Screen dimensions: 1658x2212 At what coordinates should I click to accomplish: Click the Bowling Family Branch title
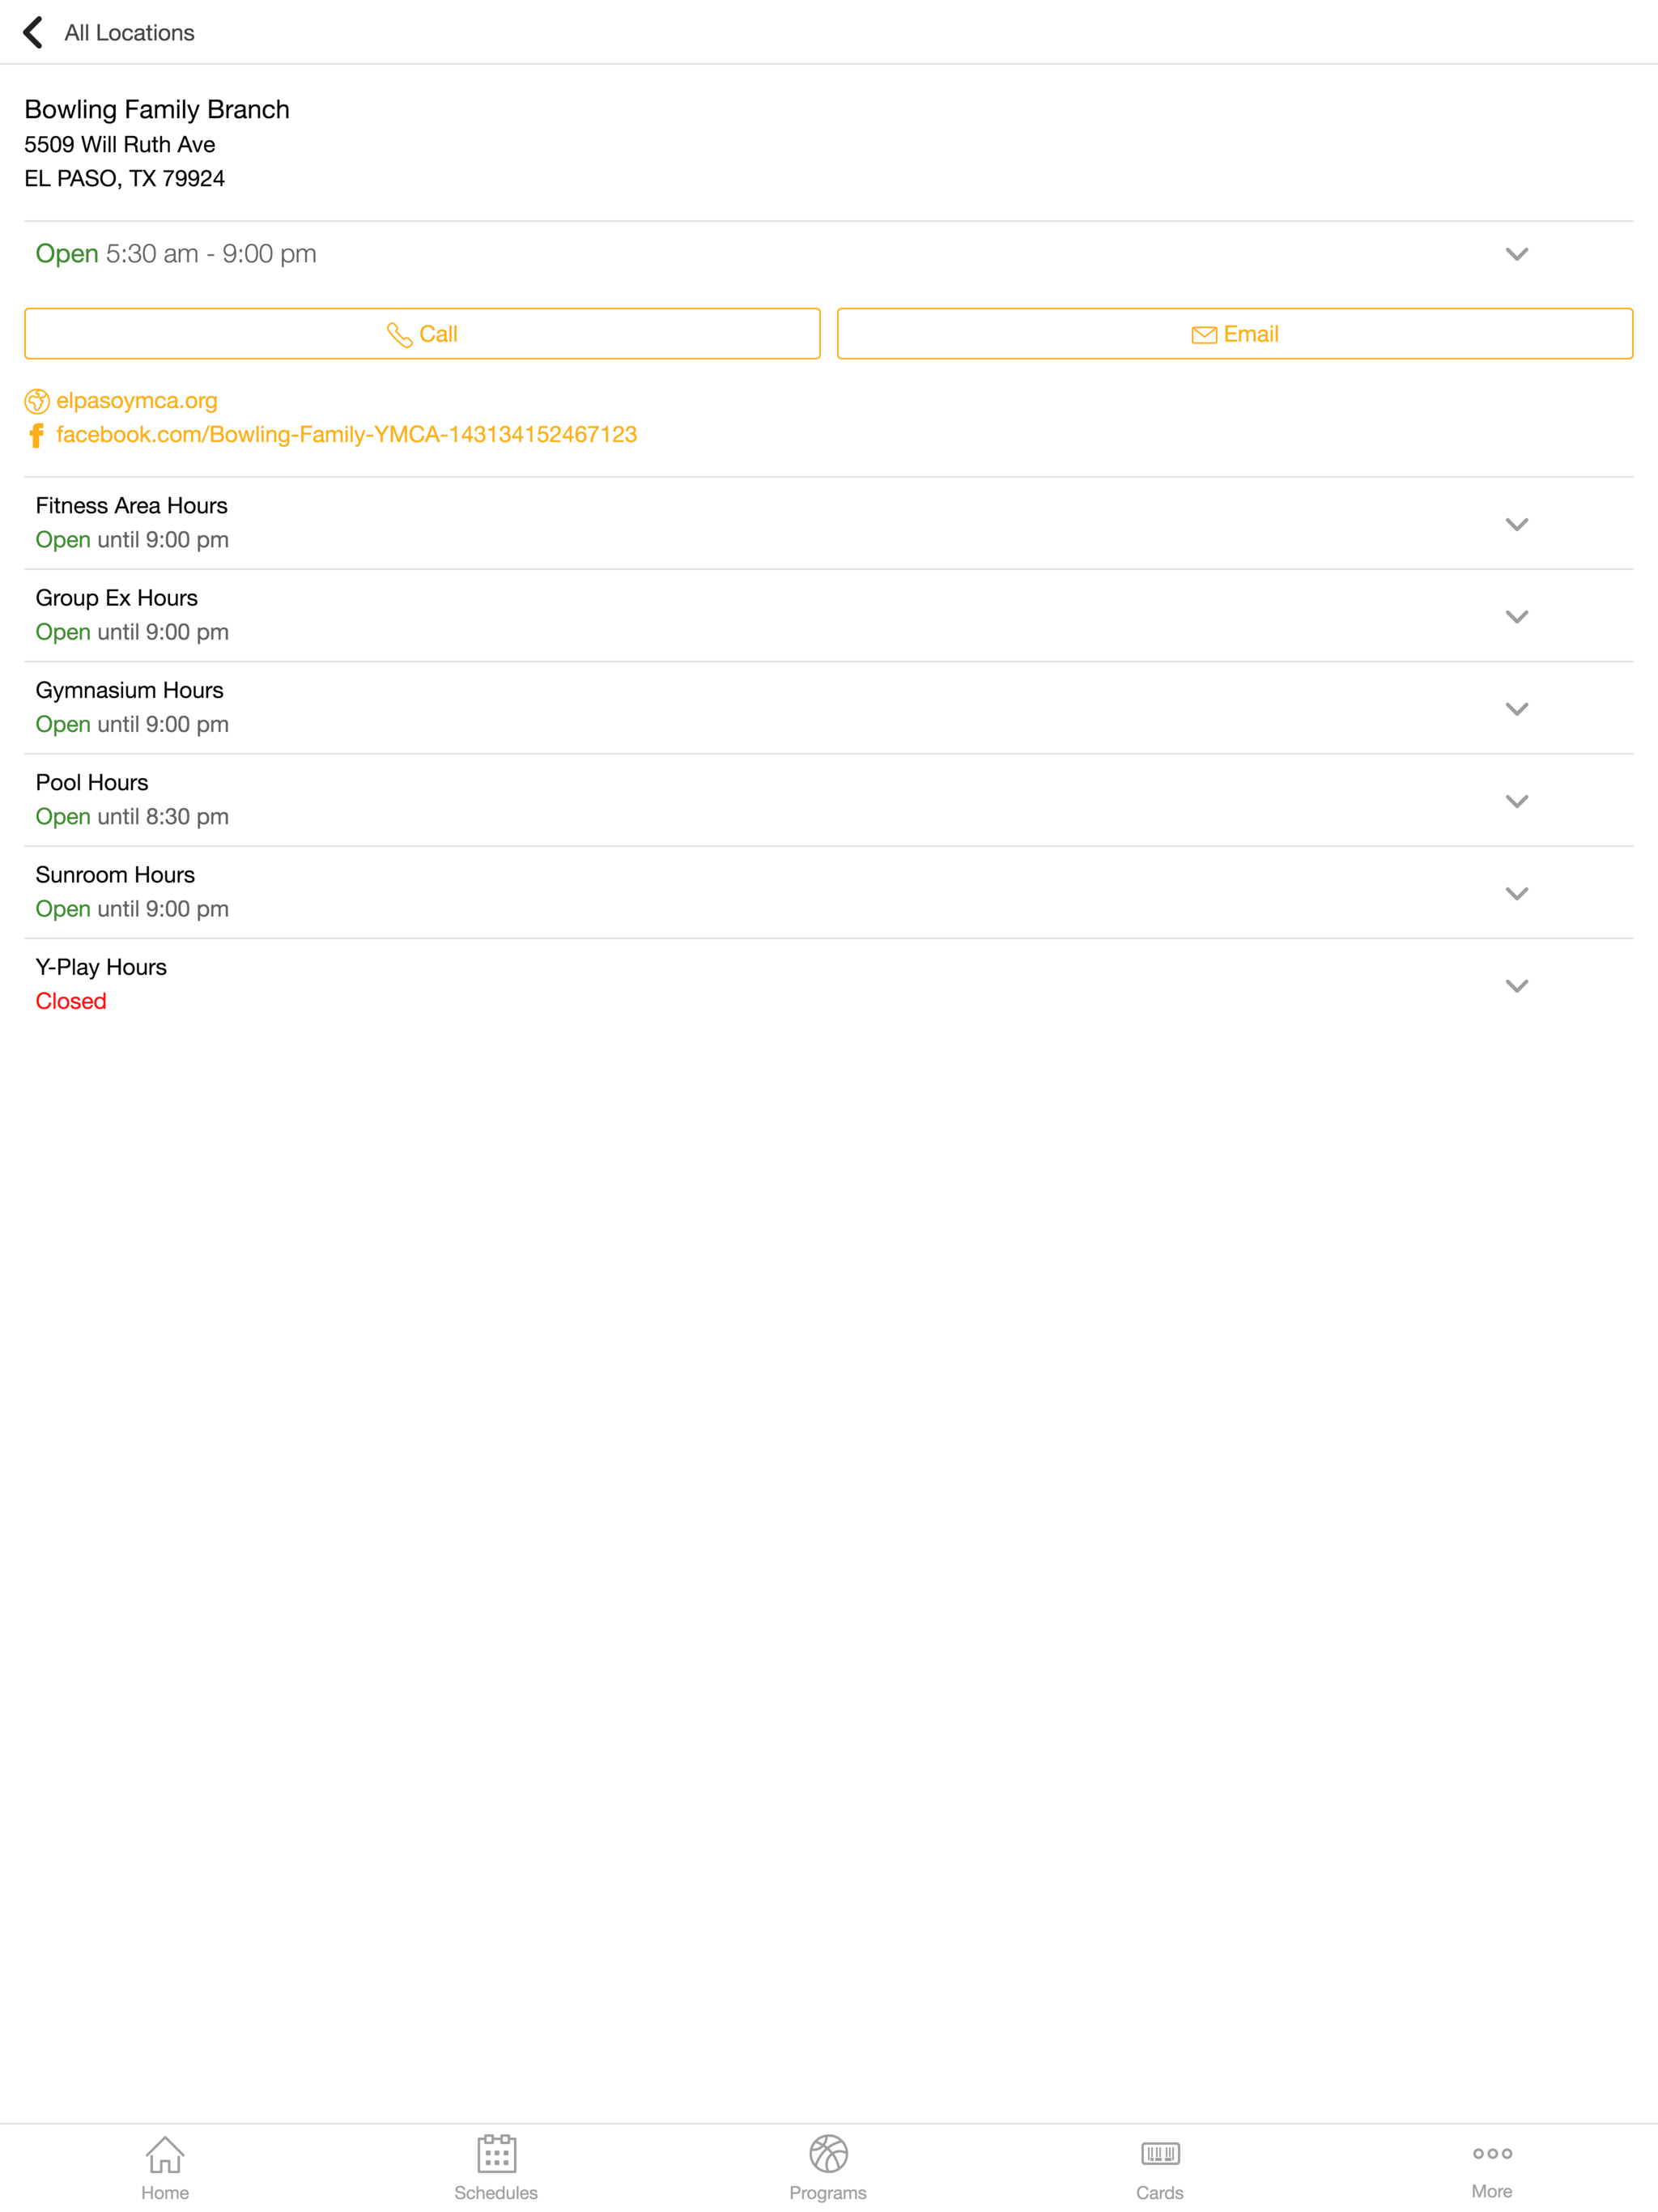157,109
